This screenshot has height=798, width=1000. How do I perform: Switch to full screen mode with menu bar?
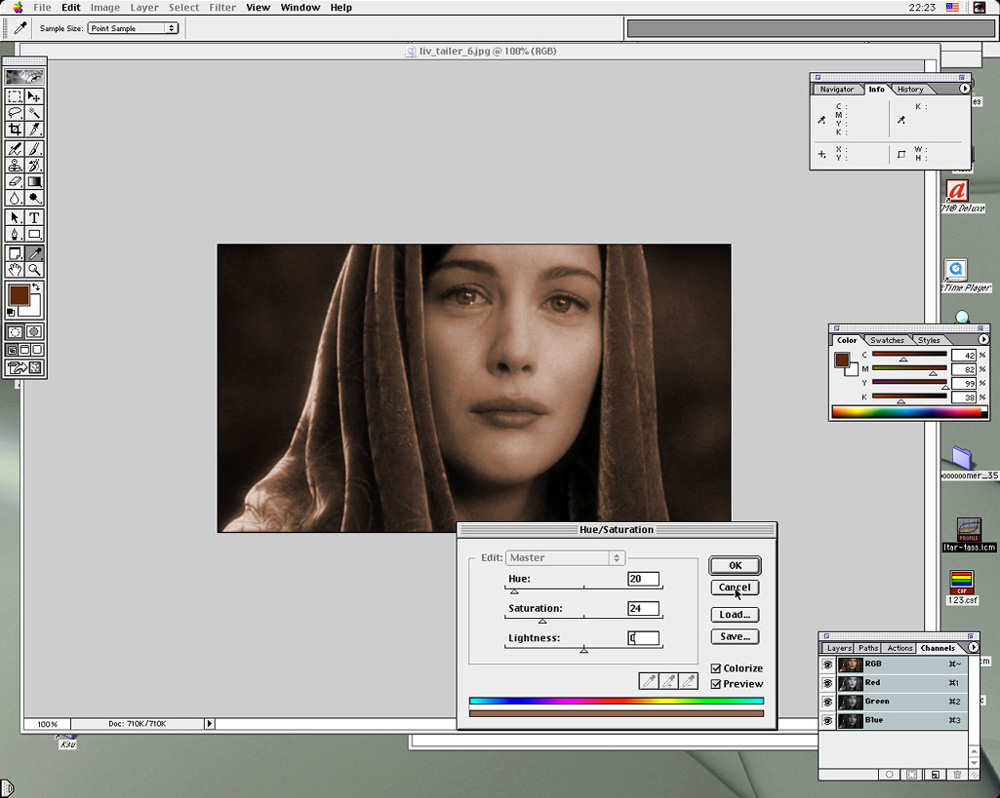pos(25,350)
